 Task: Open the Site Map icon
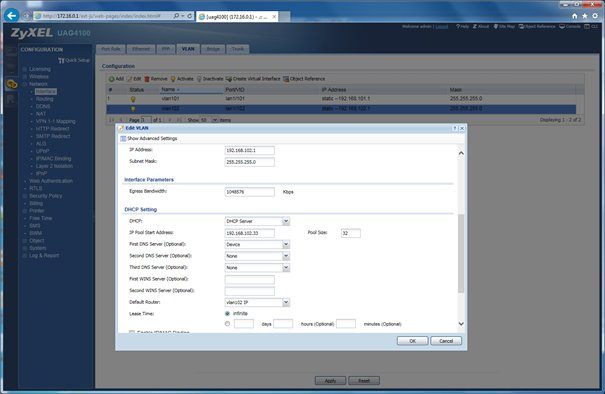pos(496,27)
